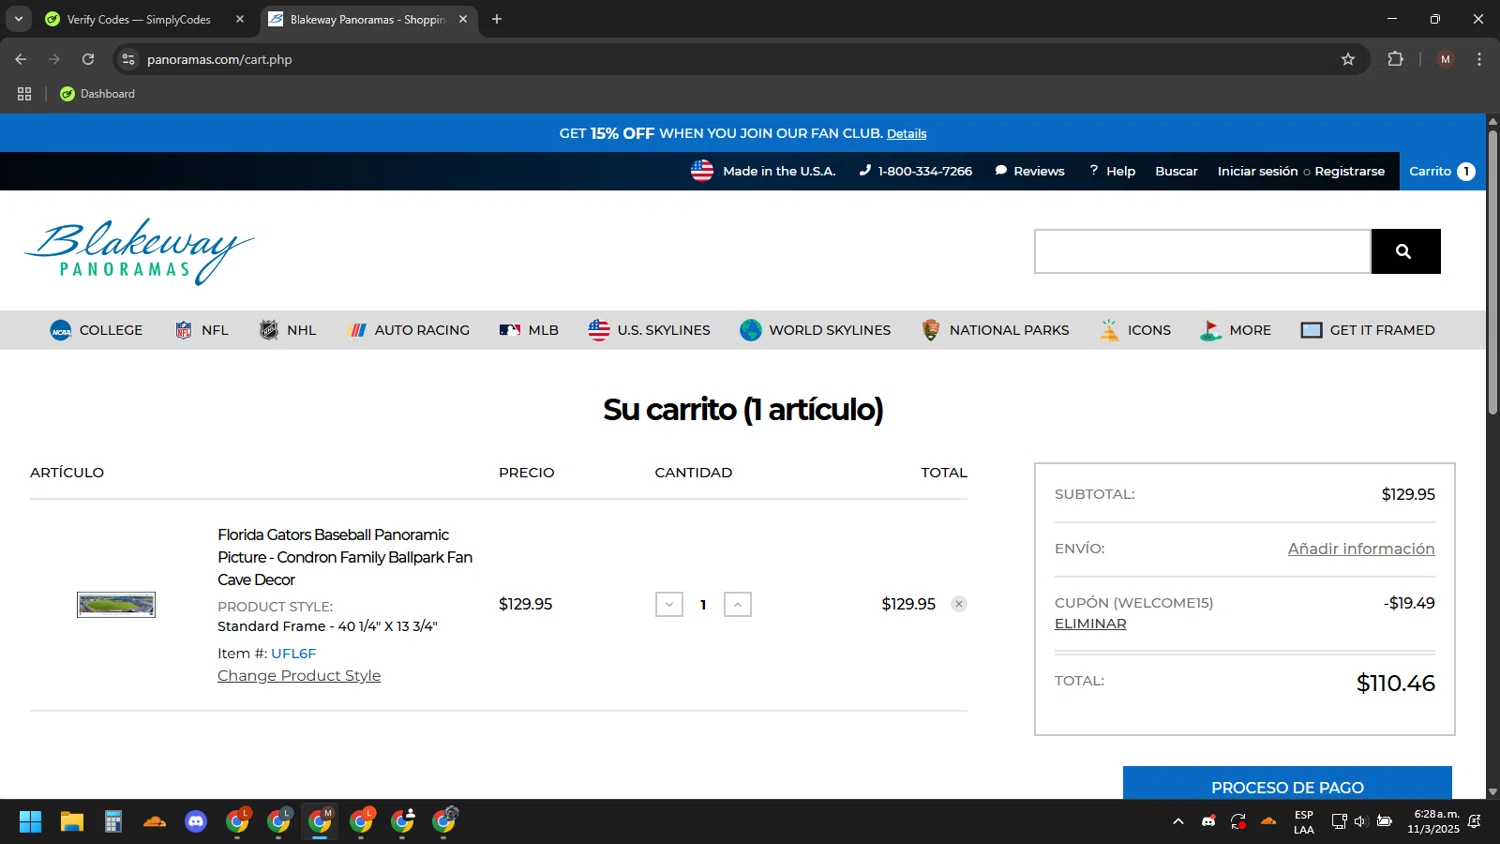This screenshot has height=844, width=1500.
Task: Click Registrarse link
Action: (1349, 171)
